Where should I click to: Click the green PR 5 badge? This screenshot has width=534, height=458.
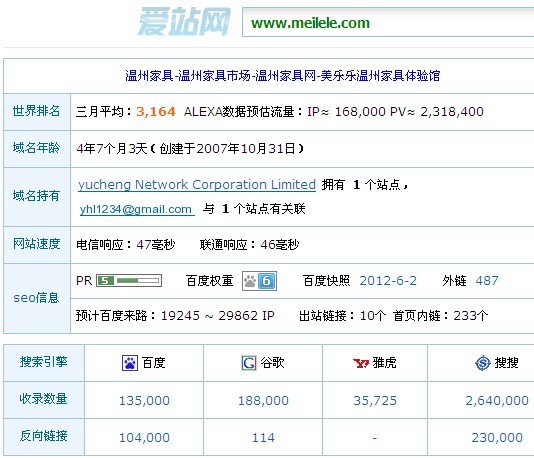(x=105, y=281)
